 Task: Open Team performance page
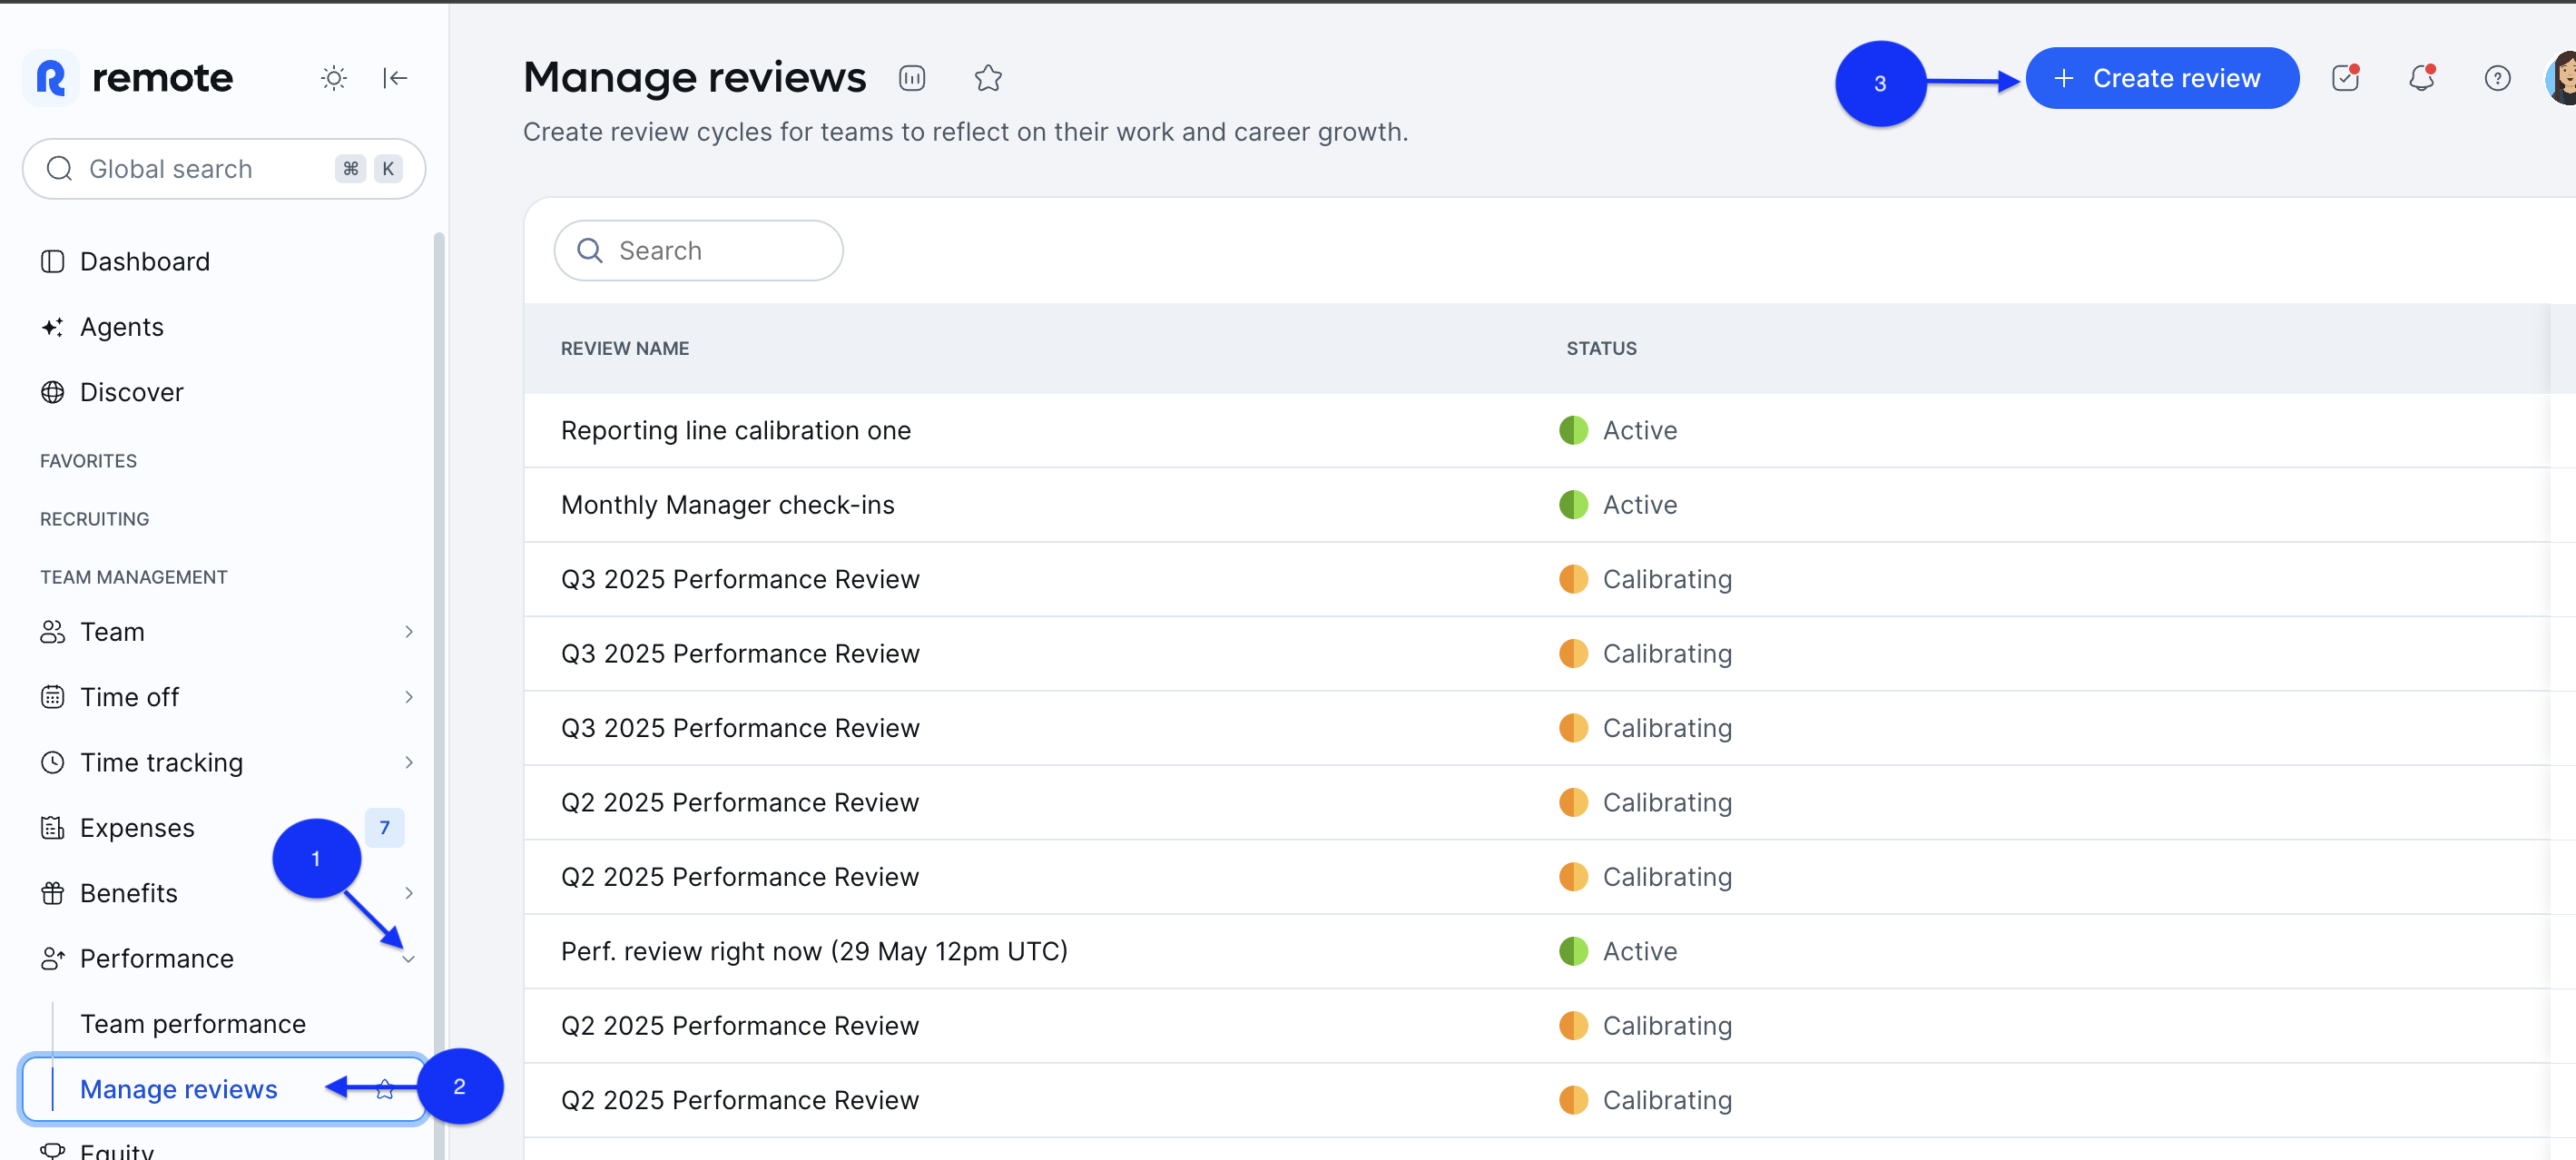coord(193,1024)
